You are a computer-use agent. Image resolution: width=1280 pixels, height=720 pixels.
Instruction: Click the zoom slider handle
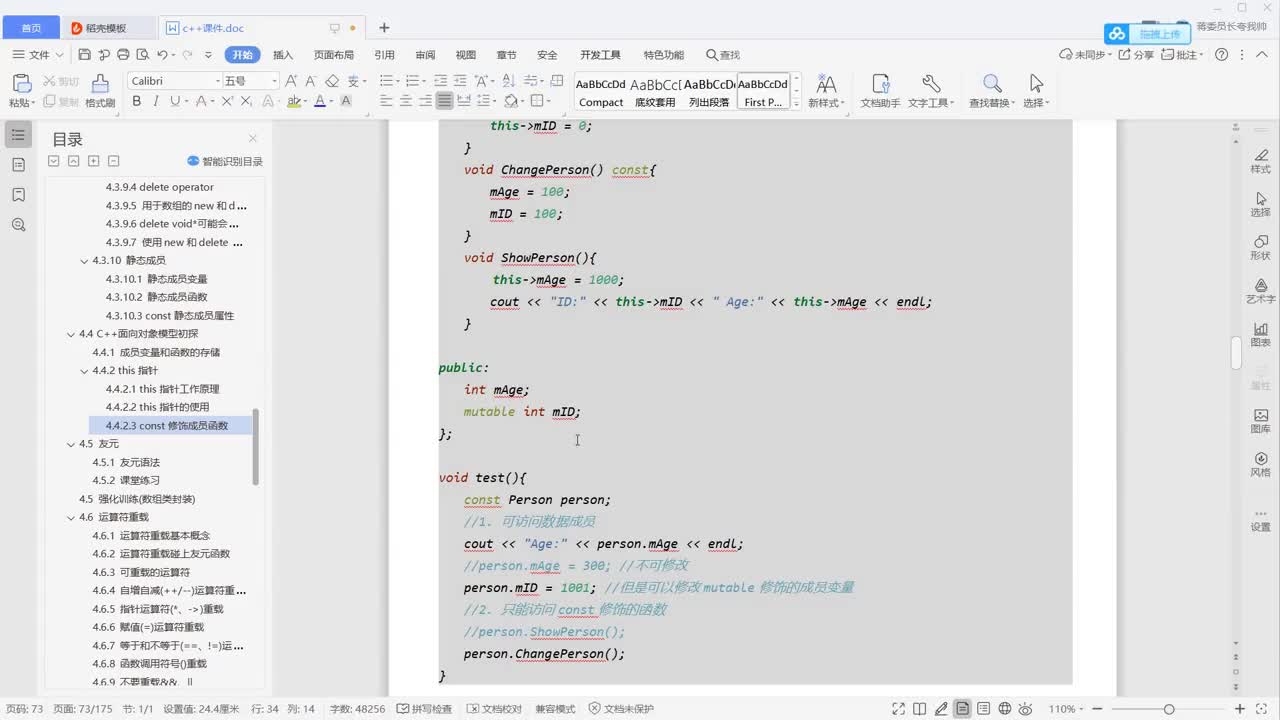coord(1169,709)
